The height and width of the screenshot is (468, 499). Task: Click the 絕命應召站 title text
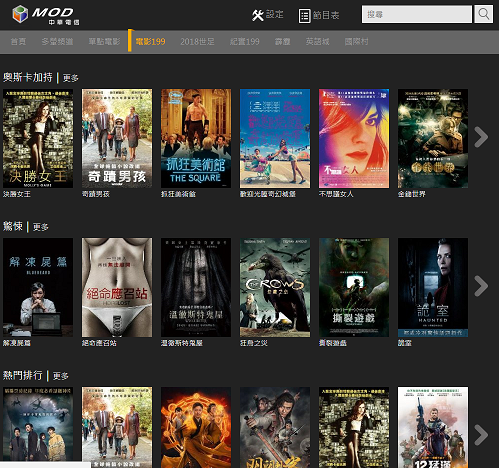[x=99, y=343]
